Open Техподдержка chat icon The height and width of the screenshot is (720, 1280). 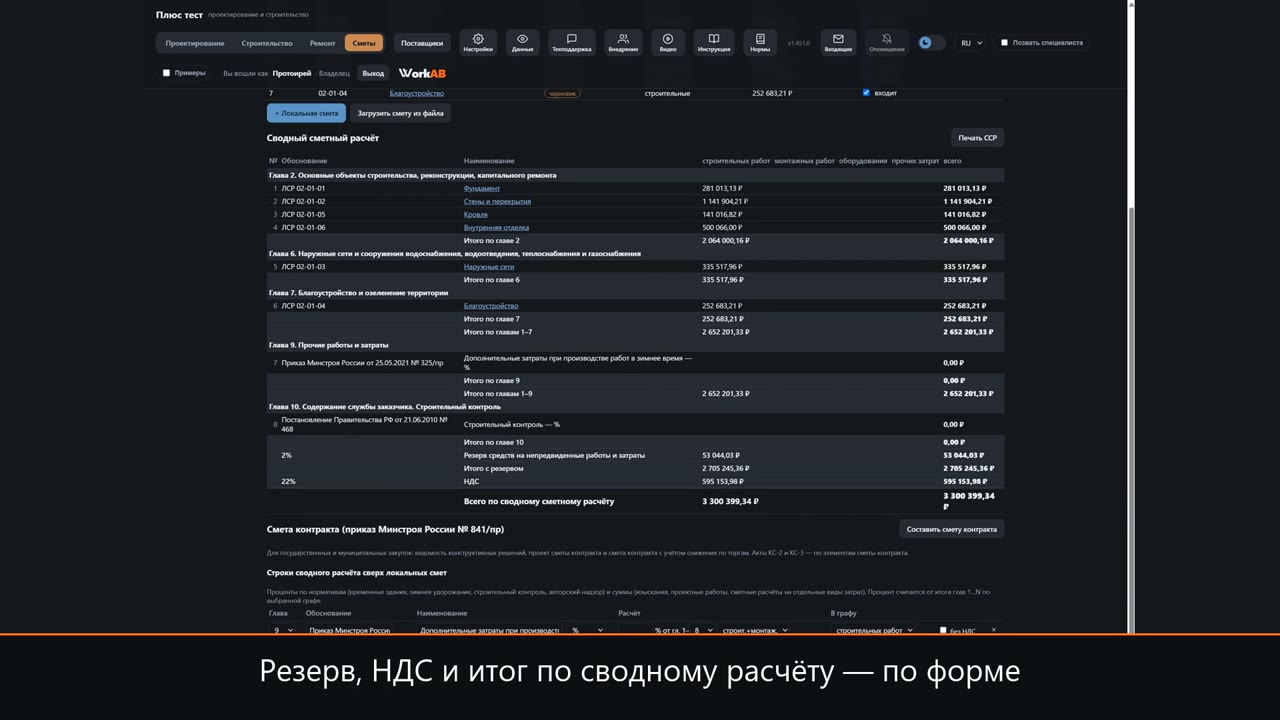click(x=571, y=42)
